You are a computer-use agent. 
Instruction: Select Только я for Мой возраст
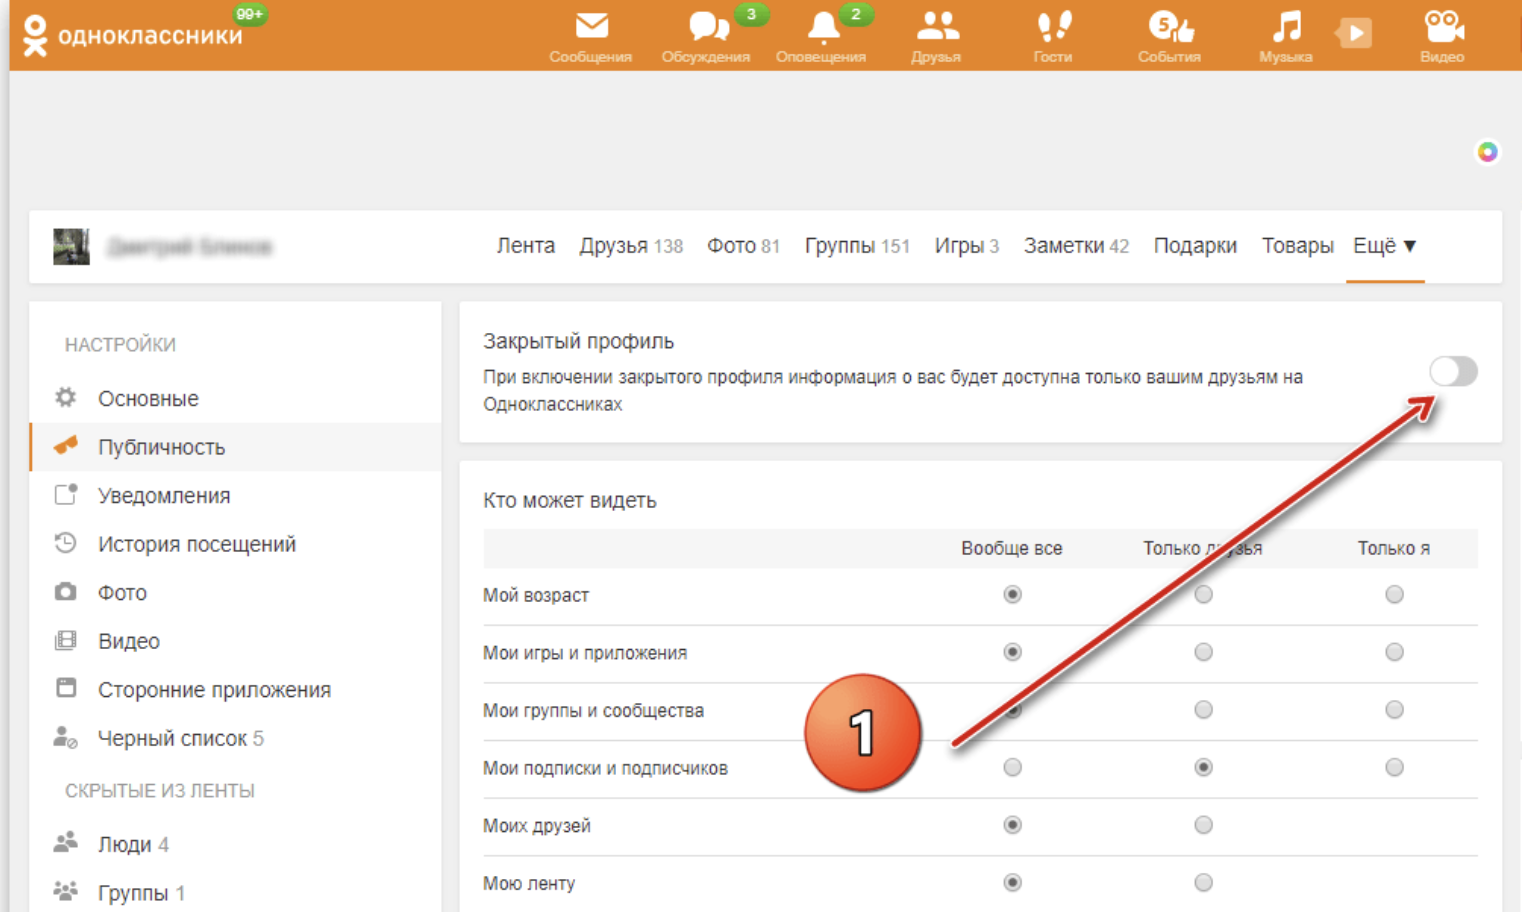1394,594
